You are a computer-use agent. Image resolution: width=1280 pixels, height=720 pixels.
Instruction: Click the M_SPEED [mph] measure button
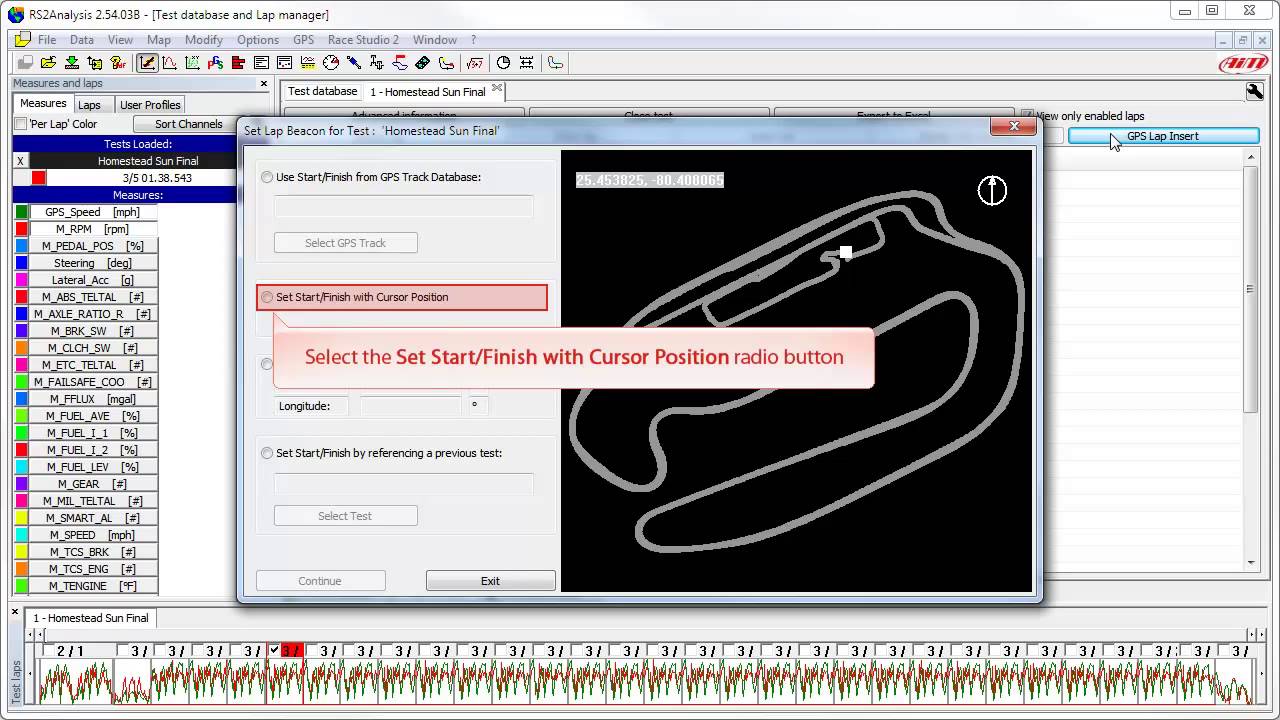point(93,535)
